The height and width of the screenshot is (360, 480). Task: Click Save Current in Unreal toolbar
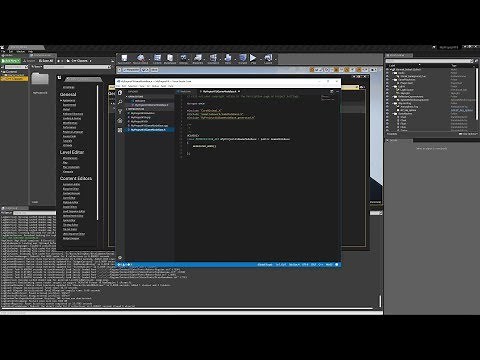124,59
